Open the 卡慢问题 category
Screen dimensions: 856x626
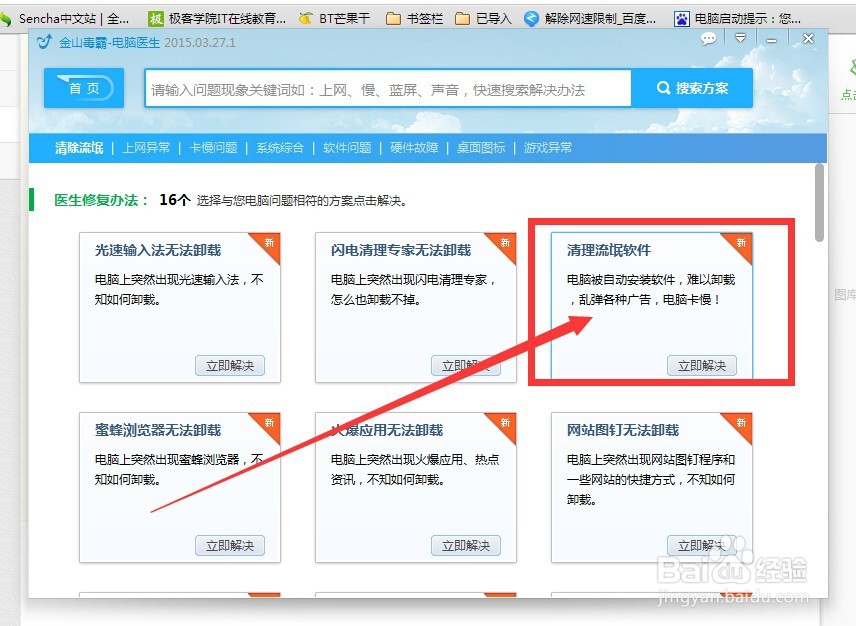pyautogui.click(x=212, y=147)
